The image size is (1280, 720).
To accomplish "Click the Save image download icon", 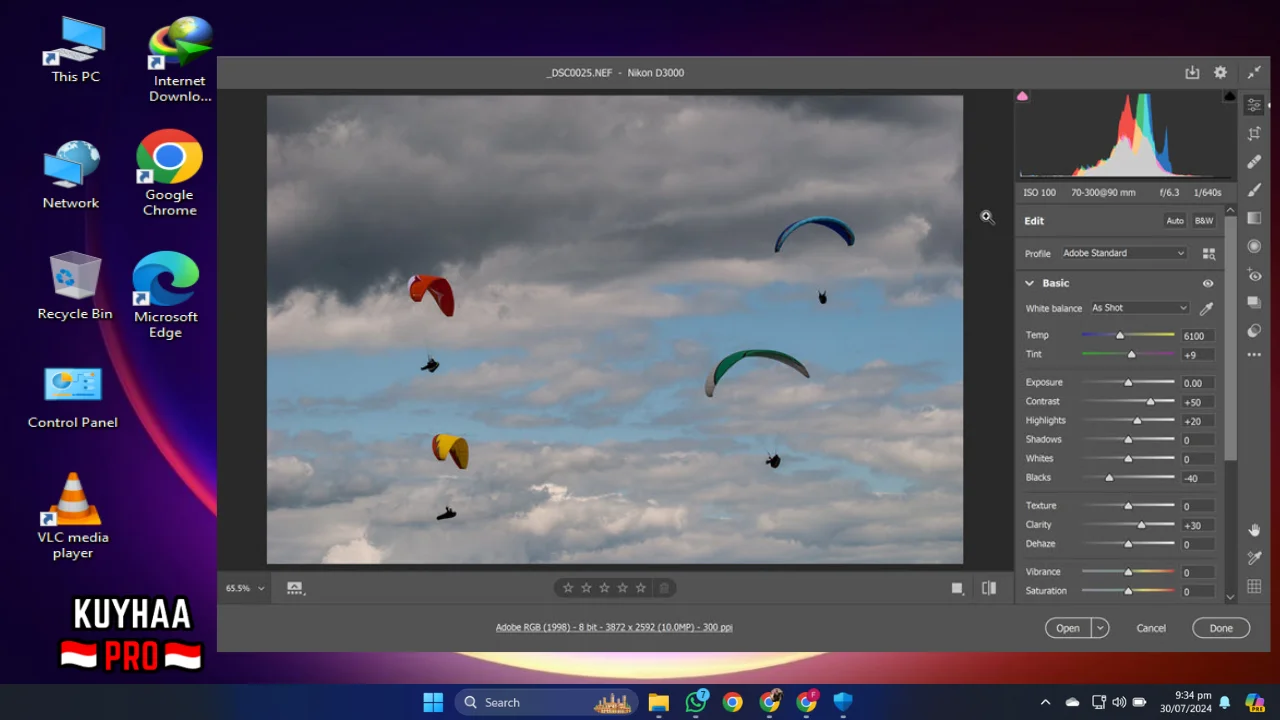I will tap(1192, 73).
